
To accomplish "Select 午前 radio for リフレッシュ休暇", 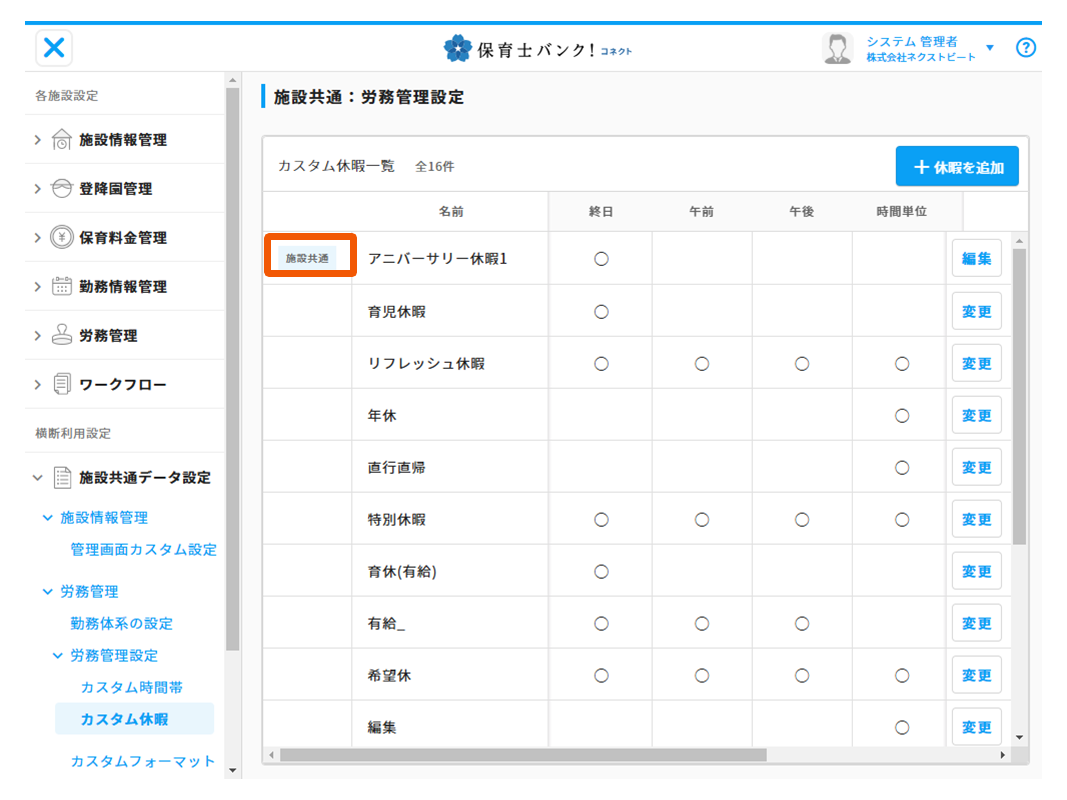I will click(701, 364).
